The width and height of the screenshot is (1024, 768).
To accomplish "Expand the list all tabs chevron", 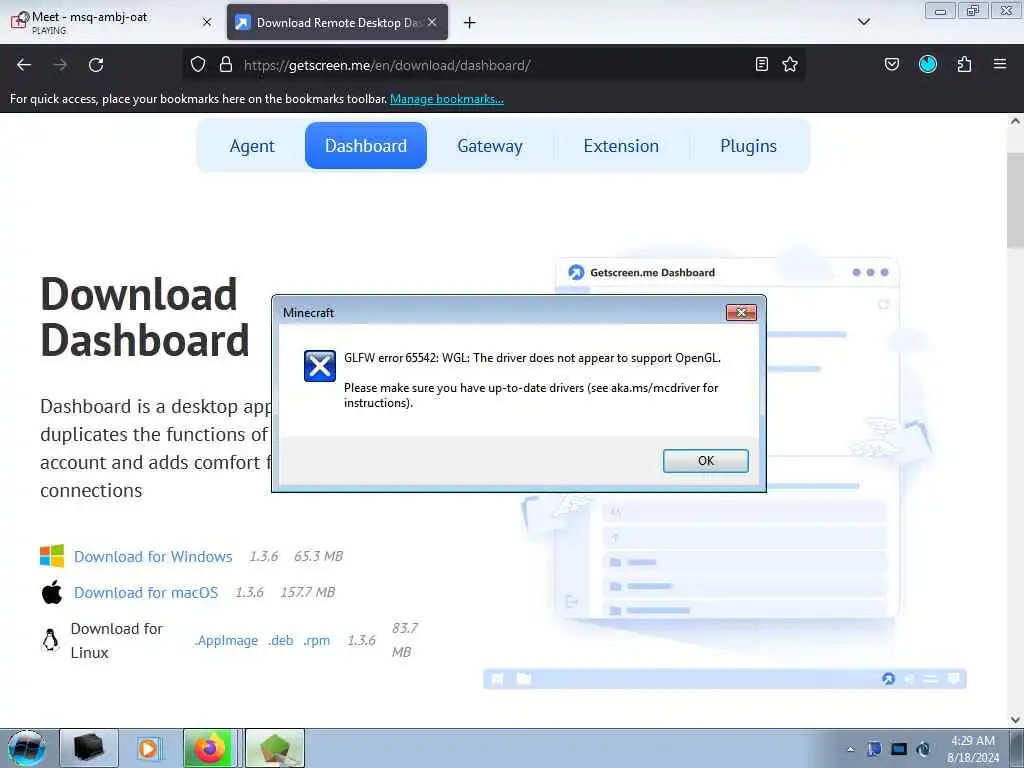I will click(x=864, y=22).
